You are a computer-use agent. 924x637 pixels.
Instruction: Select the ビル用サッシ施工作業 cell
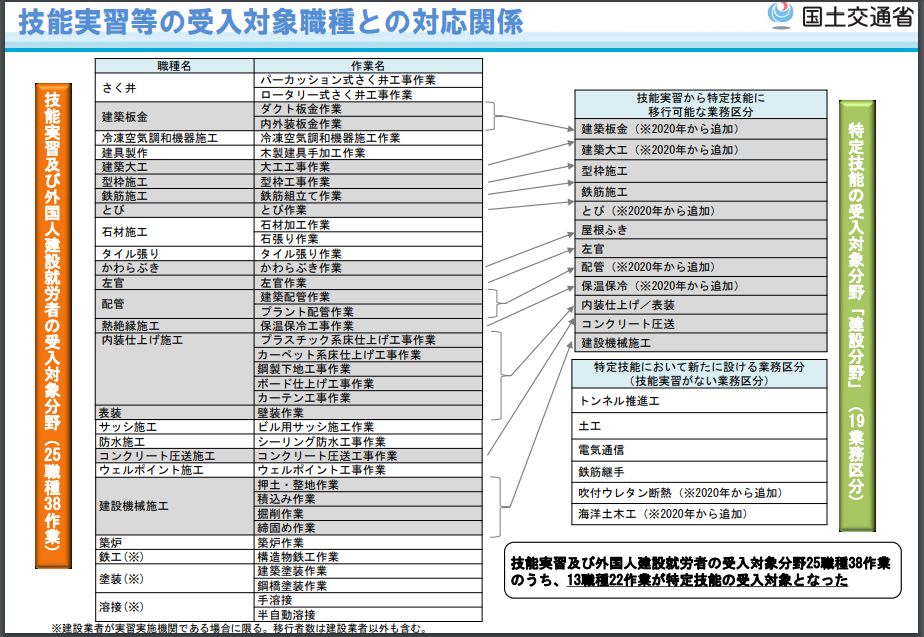coord(368,427)
